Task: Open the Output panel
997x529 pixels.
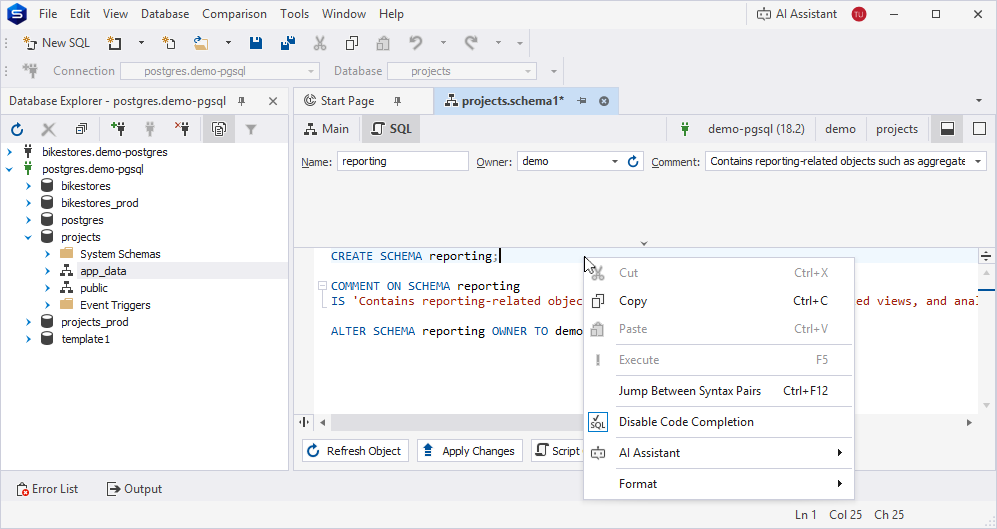Action: (134, 489)
